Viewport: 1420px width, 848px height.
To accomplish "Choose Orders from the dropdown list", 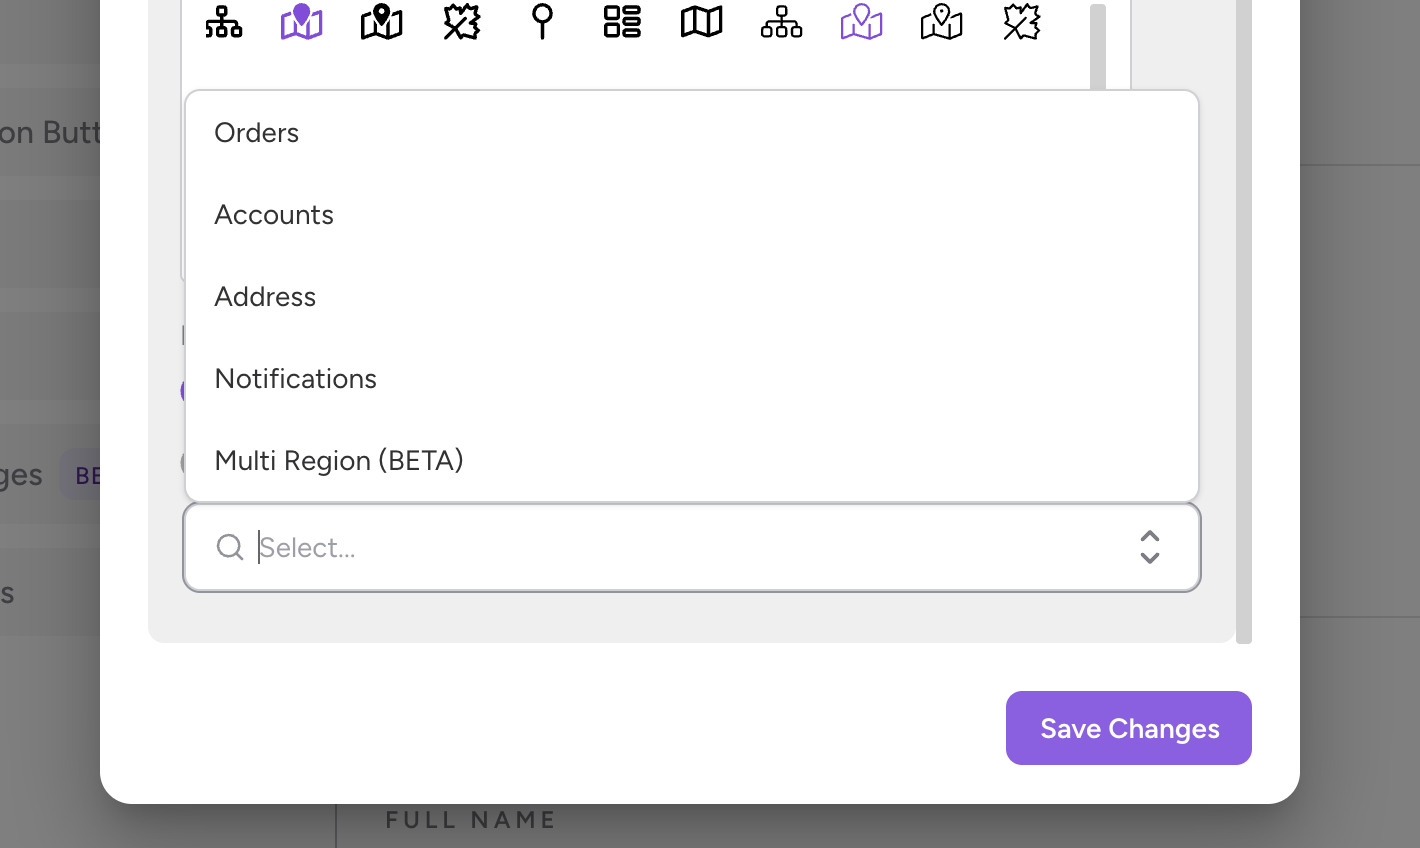I will (257, 133).
